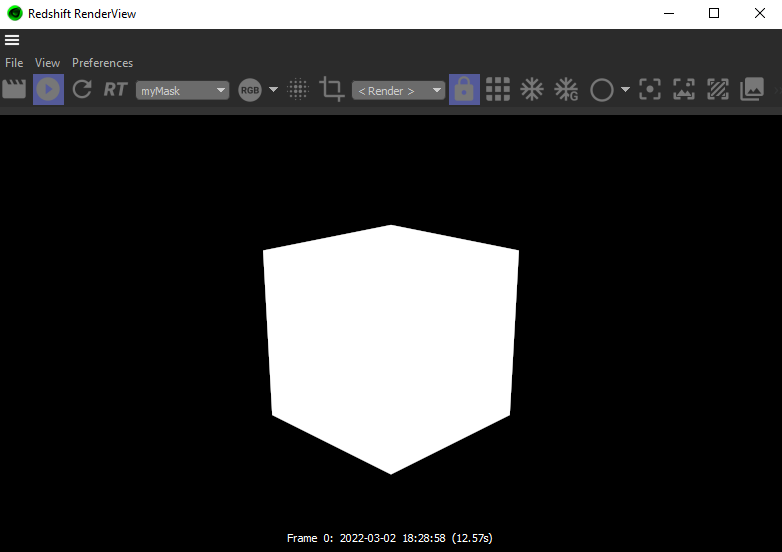The width and height of the screenshot is (782, 552).
Task: Toggle the camera lock icon
Action: coord(464,90)
